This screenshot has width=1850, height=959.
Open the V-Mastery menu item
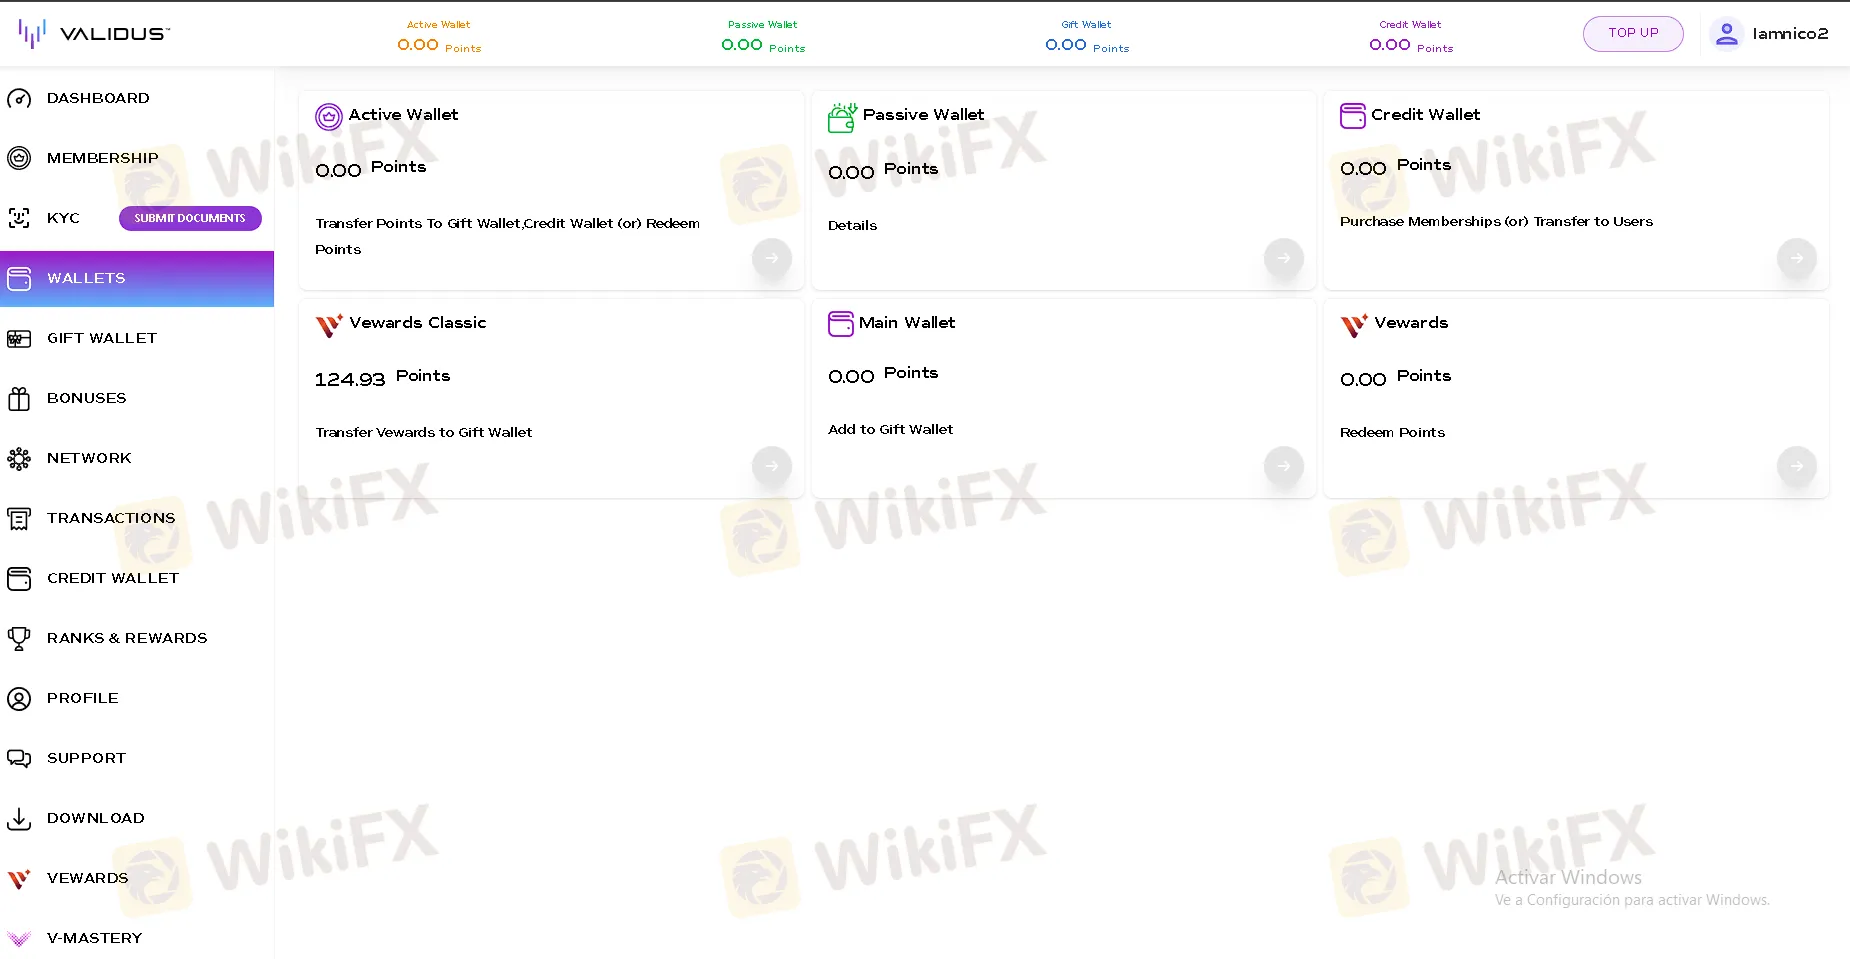point(137,937)
